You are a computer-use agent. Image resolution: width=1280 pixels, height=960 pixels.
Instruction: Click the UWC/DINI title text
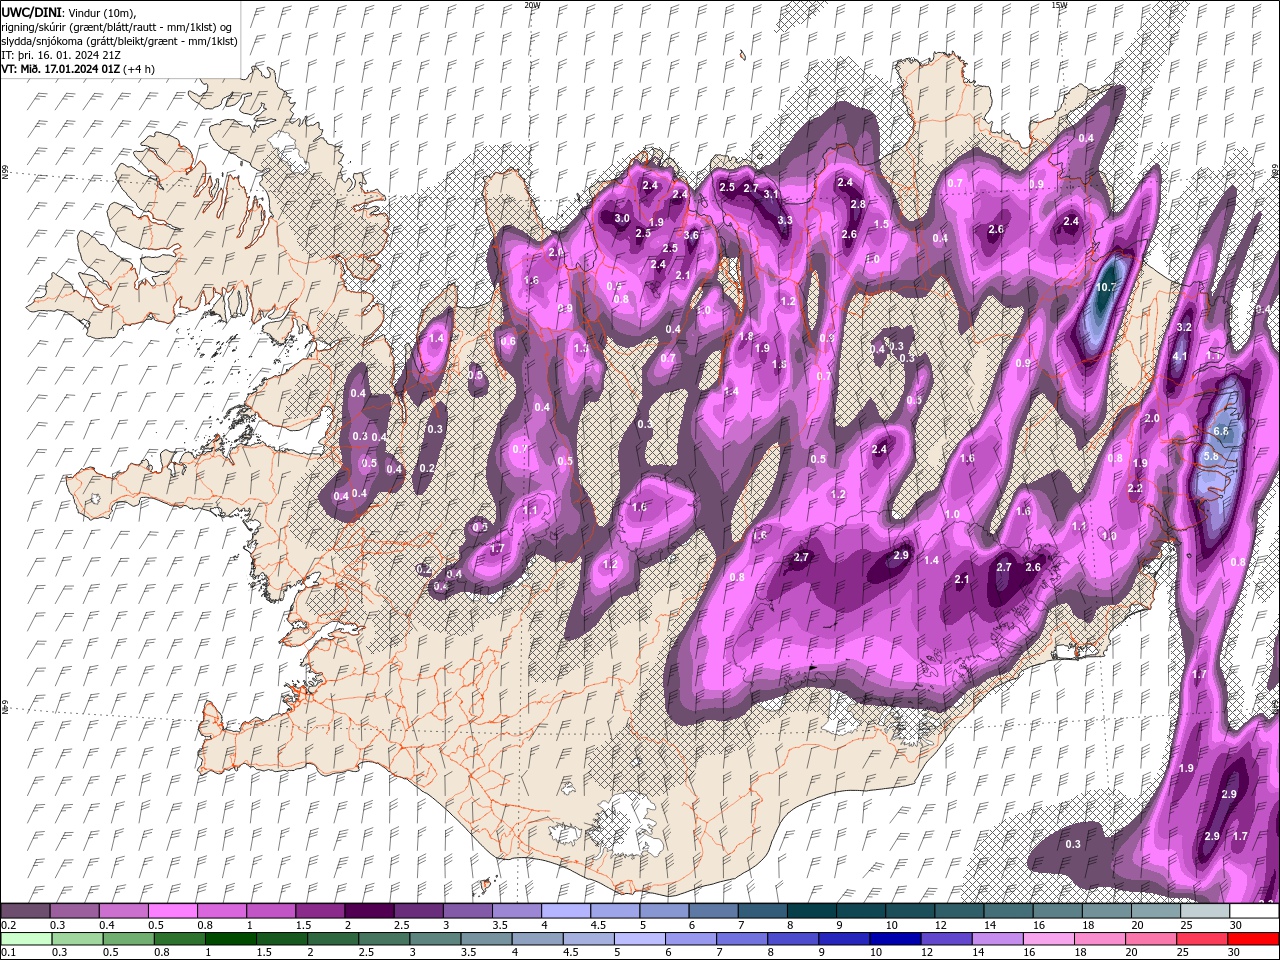[x=32, y=11]
